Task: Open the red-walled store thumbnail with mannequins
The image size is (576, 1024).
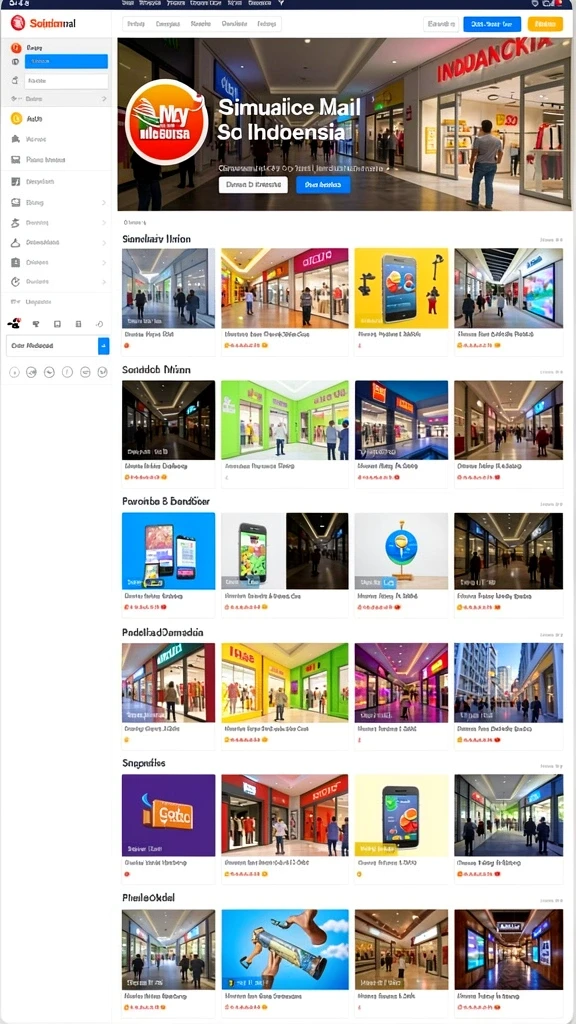Action: tap(285, 815)
